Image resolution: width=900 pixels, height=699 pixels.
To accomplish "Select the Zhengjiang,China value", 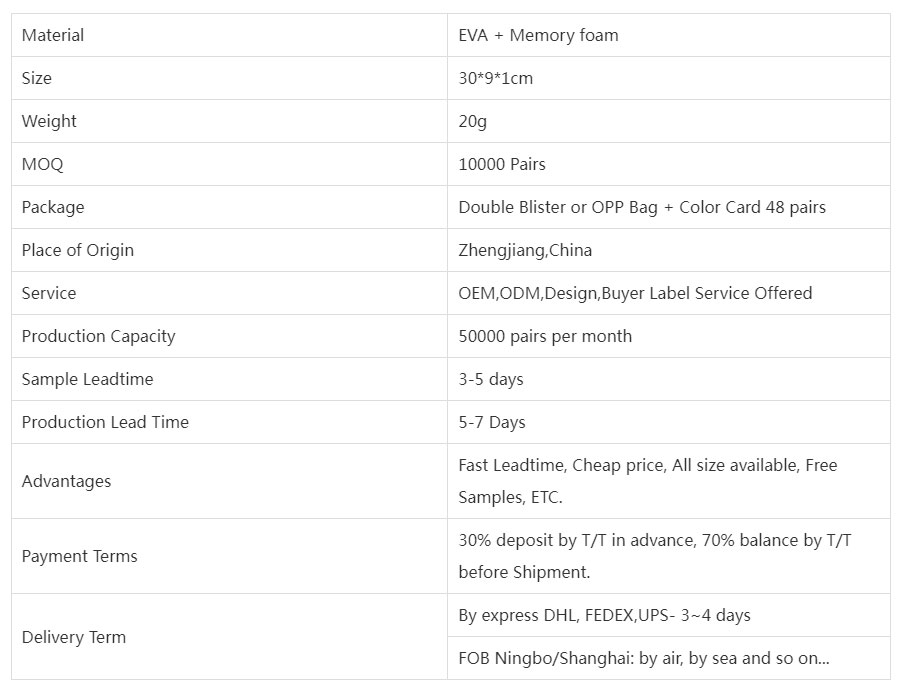I will 525,250.
